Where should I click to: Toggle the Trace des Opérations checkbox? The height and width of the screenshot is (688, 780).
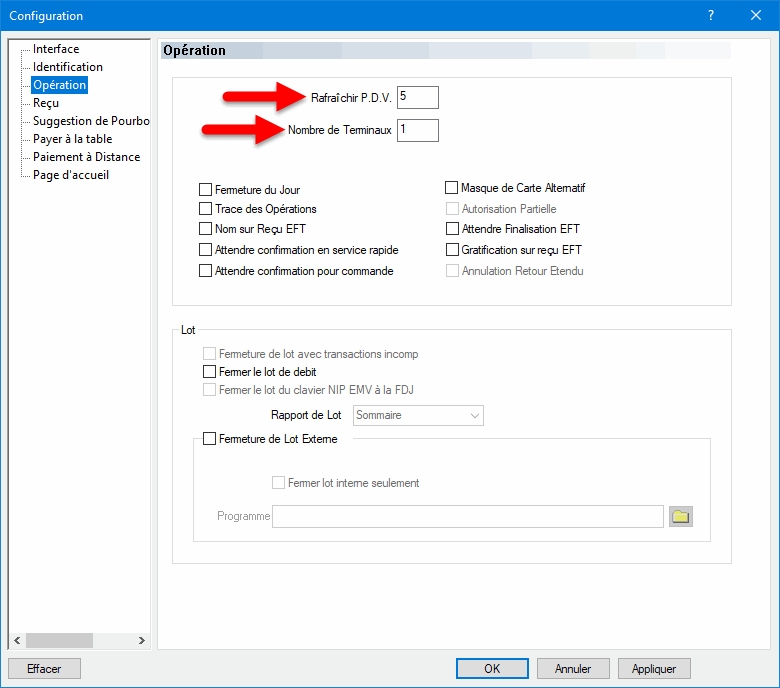click(x=206, y=209)
